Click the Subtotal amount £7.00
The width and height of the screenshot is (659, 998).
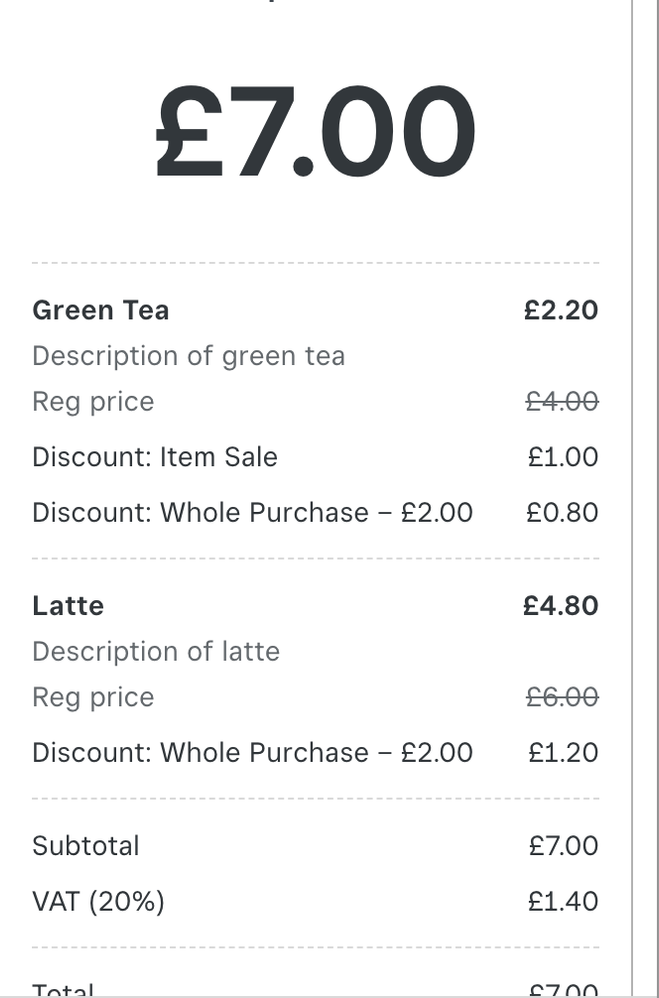[563, 846]
